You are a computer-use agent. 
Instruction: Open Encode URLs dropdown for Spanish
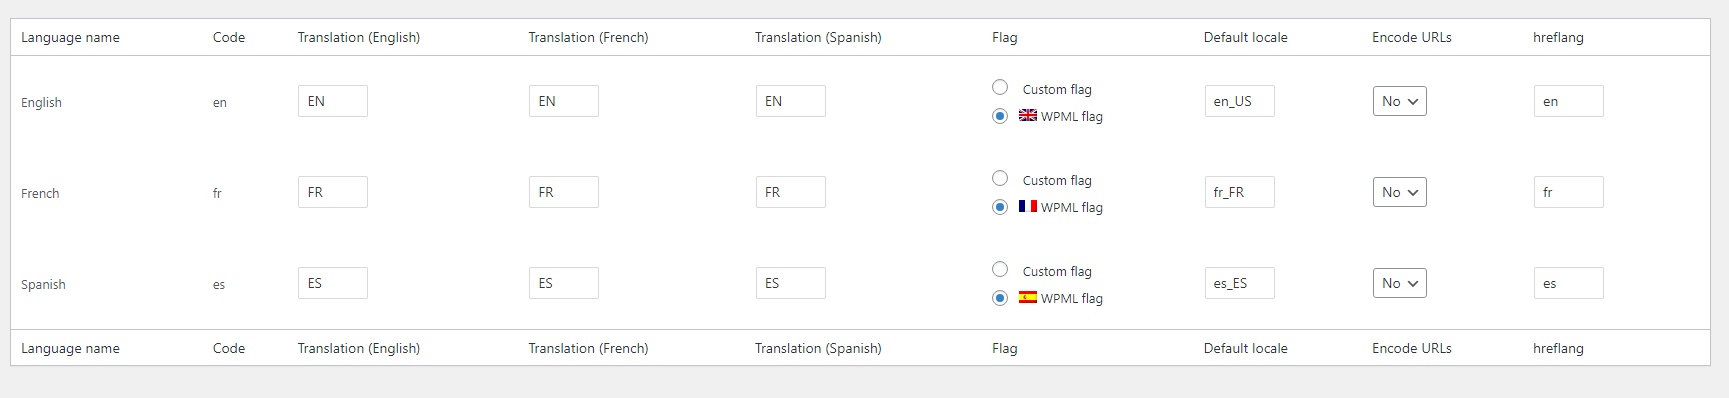coord(1400,283)
